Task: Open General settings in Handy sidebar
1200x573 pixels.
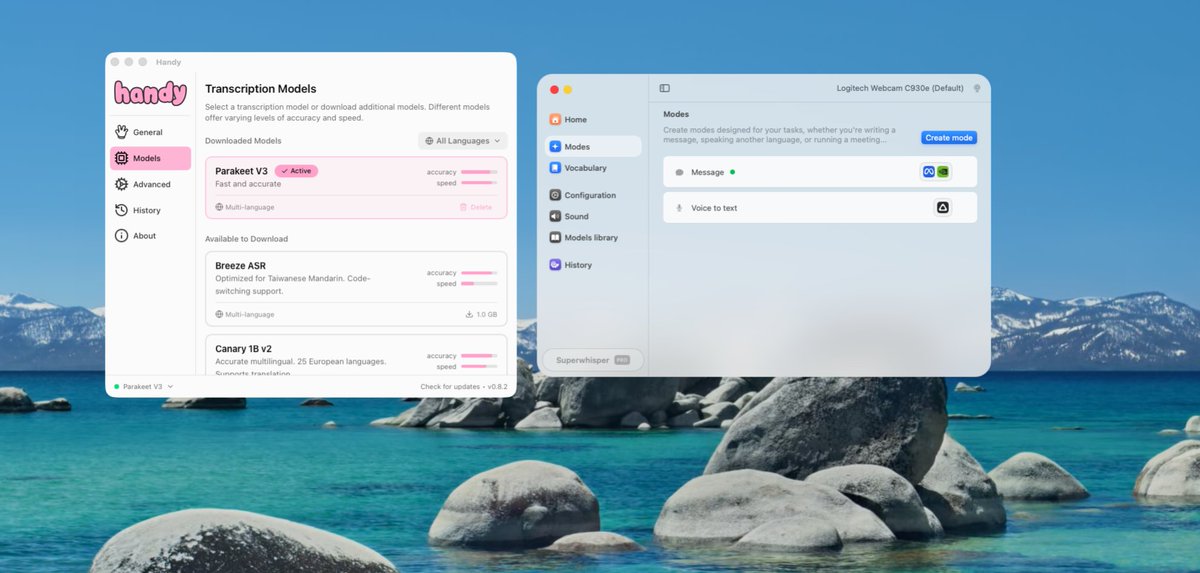Action: point(150,132)
